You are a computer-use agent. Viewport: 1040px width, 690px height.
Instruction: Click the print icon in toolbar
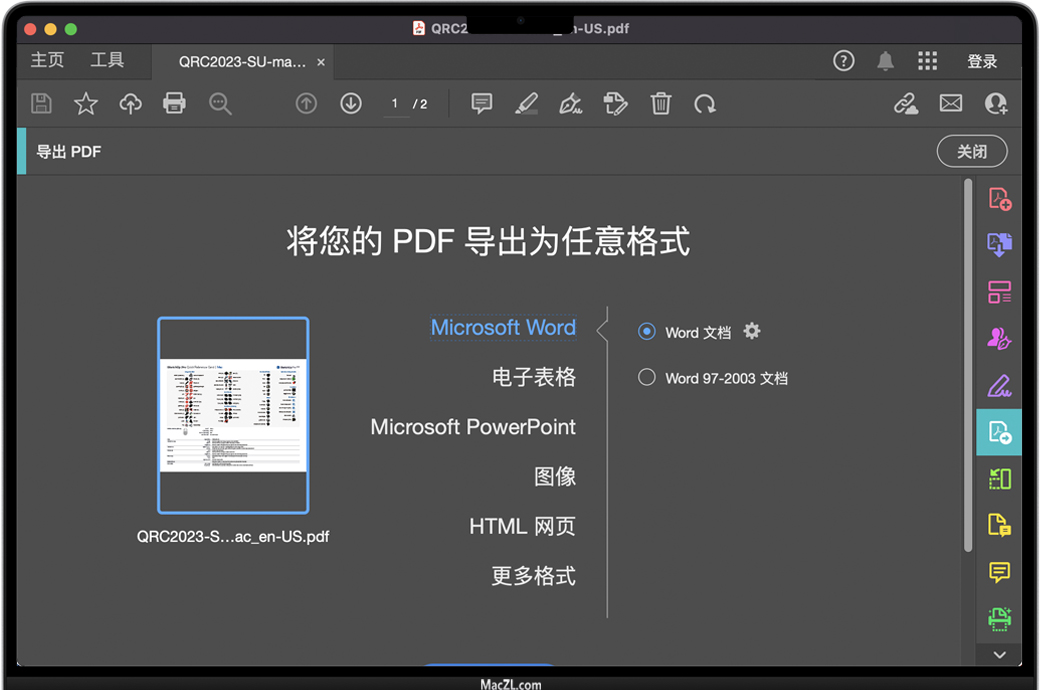tap(174, 103)
